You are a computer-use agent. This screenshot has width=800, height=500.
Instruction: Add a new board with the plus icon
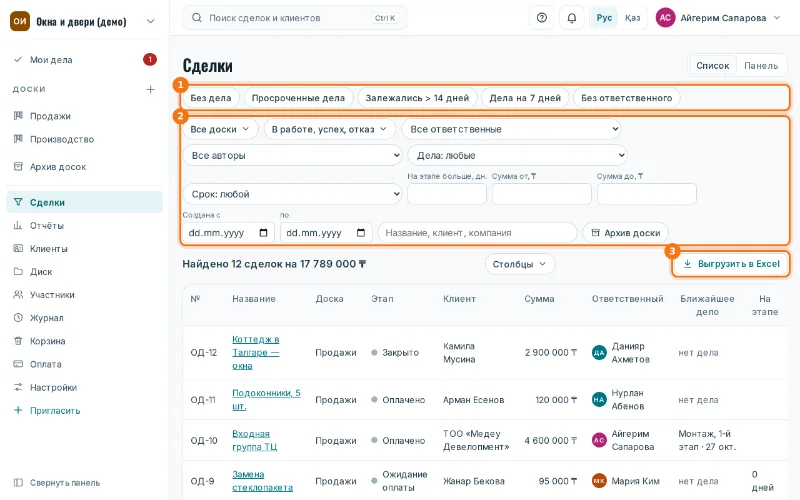[x=151, y=89]
